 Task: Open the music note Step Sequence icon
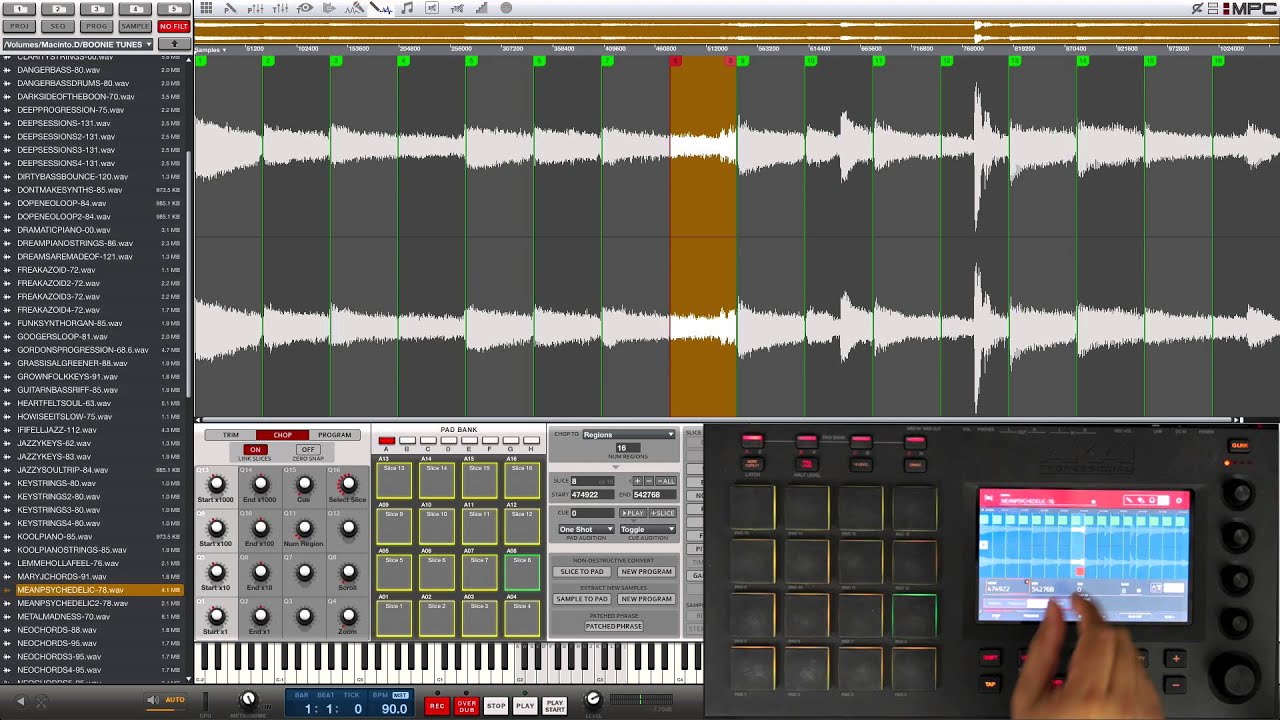click(x=407, y=8)
